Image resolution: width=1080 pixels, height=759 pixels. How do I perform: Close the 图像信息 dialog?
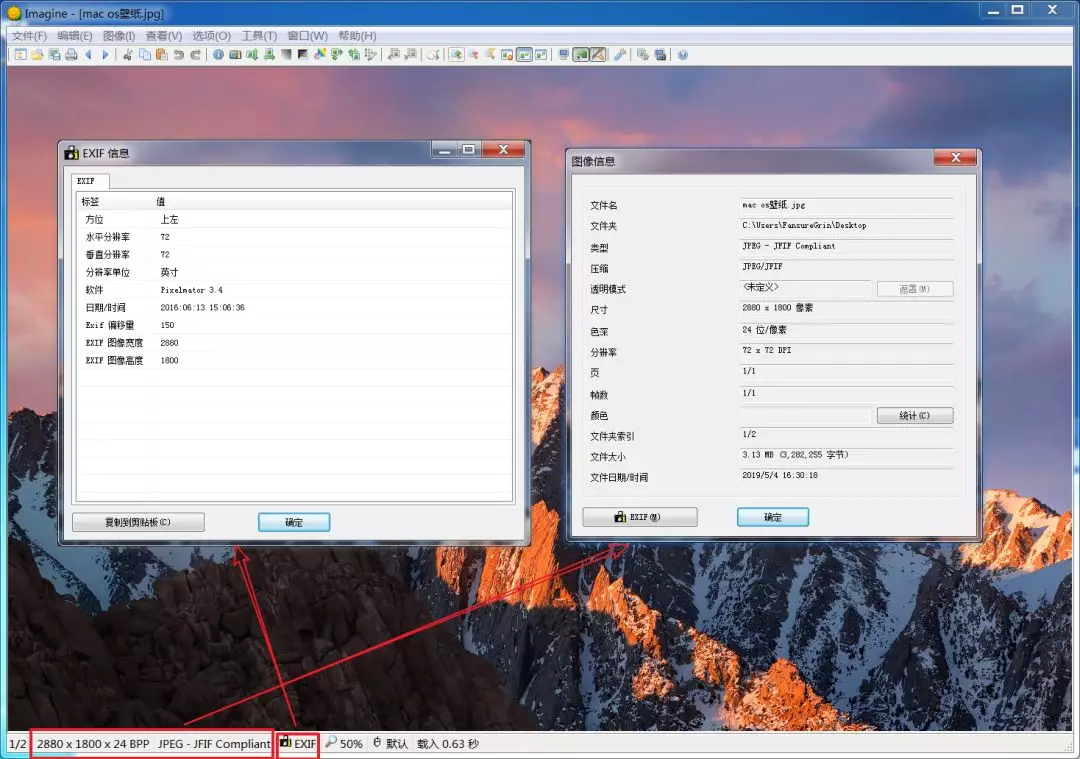(x=955, y=158)
